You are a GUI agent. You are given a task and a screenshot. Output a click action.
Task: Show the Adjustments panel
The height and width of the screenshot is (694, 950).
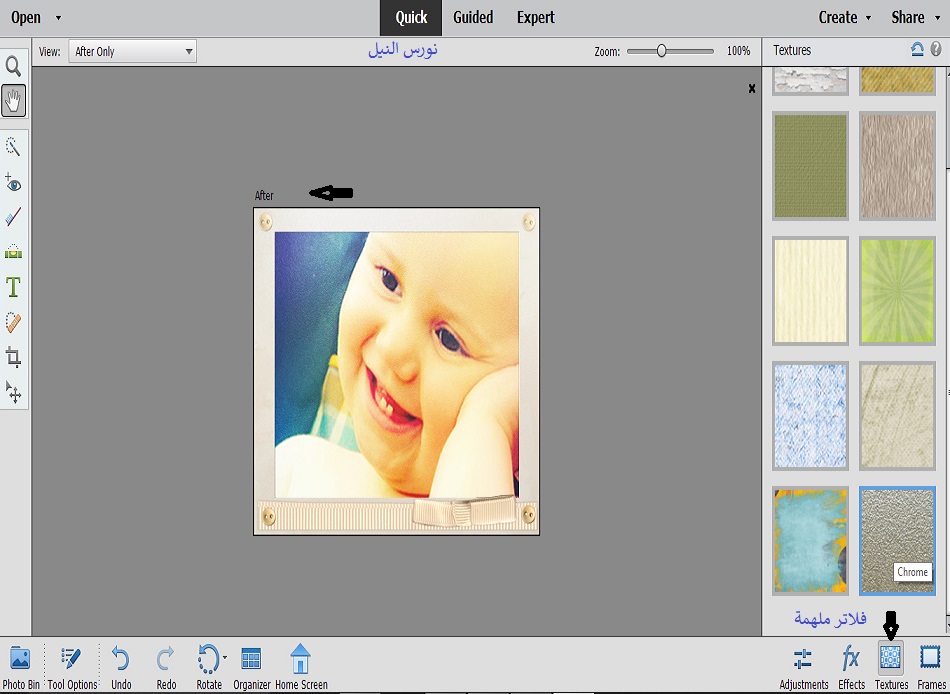pos(803,666)
